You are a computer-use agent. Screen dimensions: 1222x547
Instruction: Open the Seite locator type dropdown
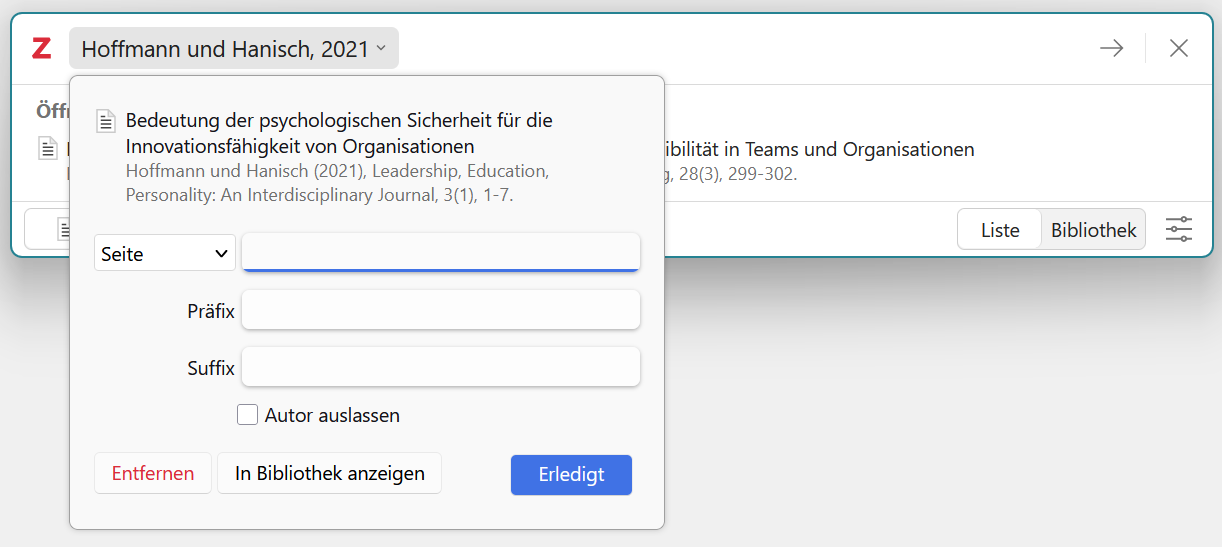coord(165,253)
